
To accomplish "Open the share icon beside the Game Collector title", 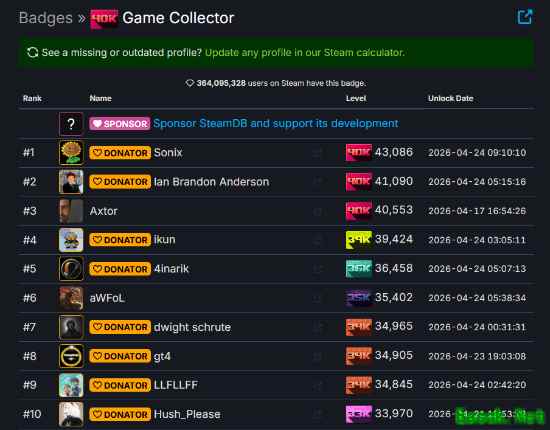I will [525, 17].
